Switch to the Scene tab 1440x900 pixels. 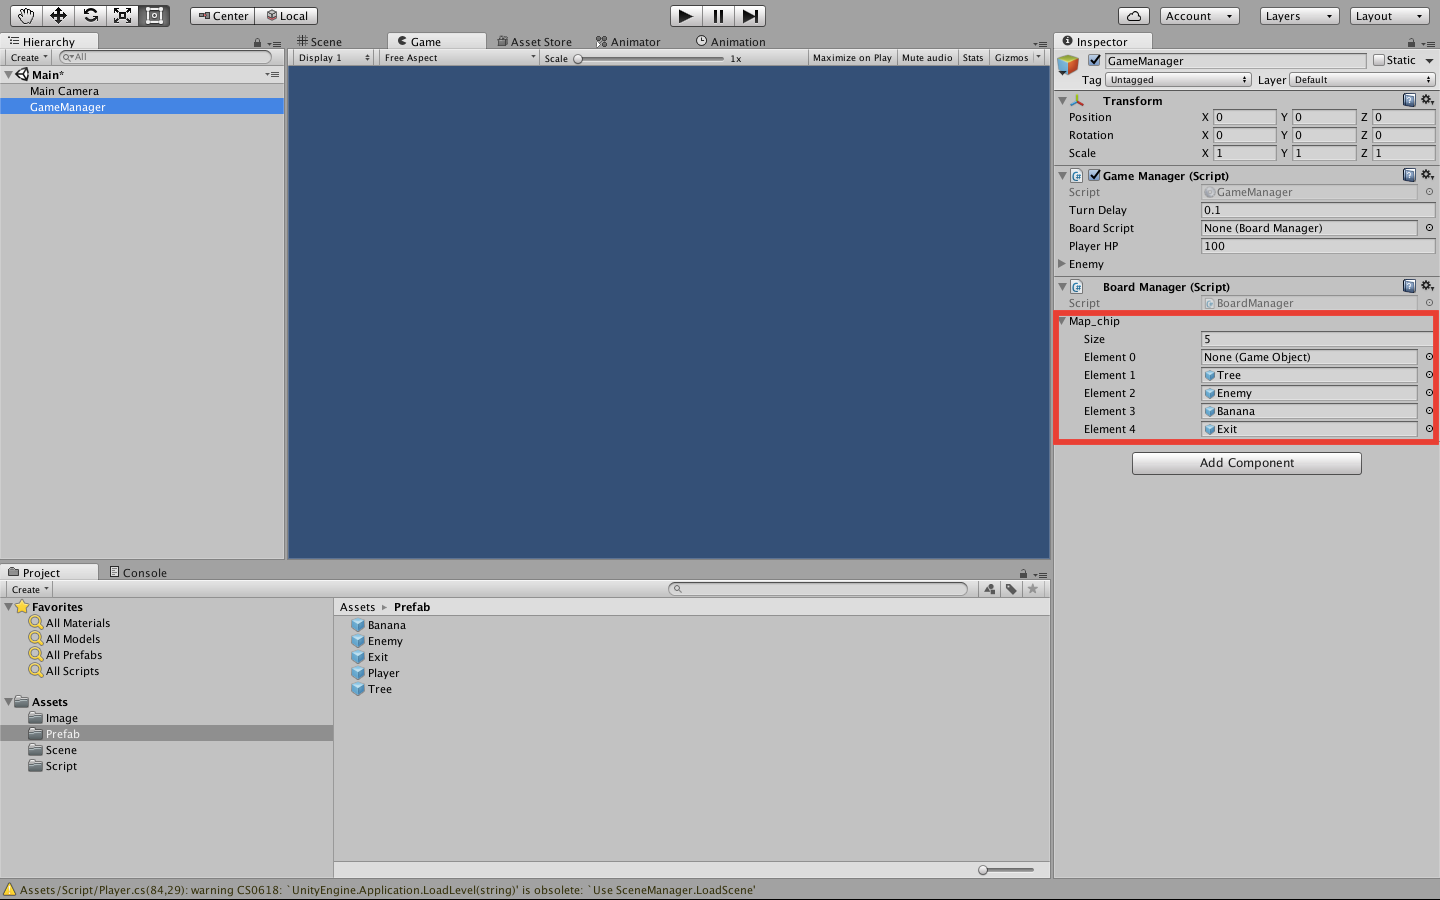320,42
